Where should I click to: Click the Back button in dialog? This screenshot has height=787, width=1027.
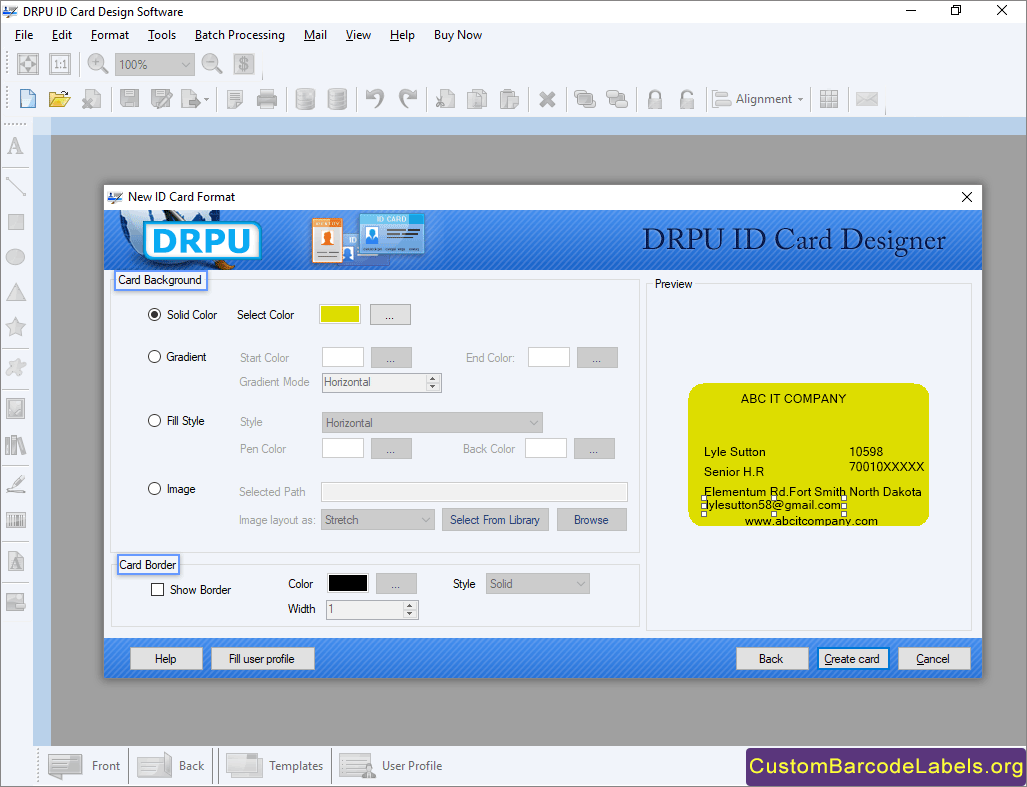771,659
